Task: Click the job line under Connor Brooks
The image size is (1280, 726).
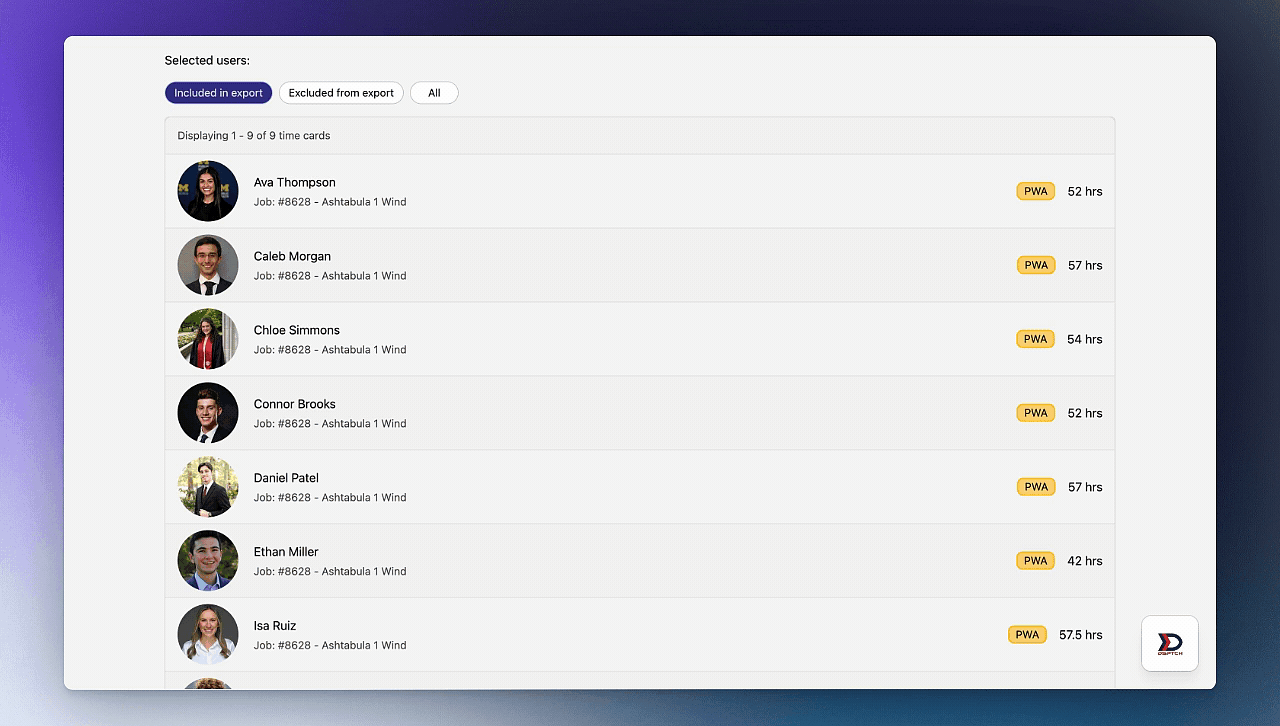Action: [x=330, y=424]
